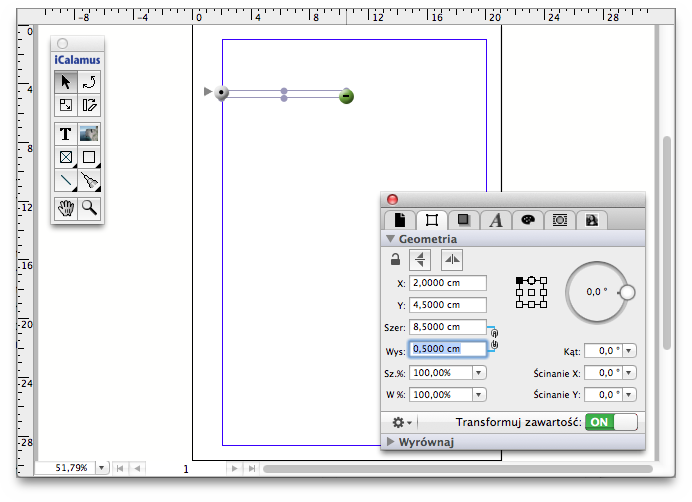Turn off the Transformuj zawartość switch

coord(611,422)
